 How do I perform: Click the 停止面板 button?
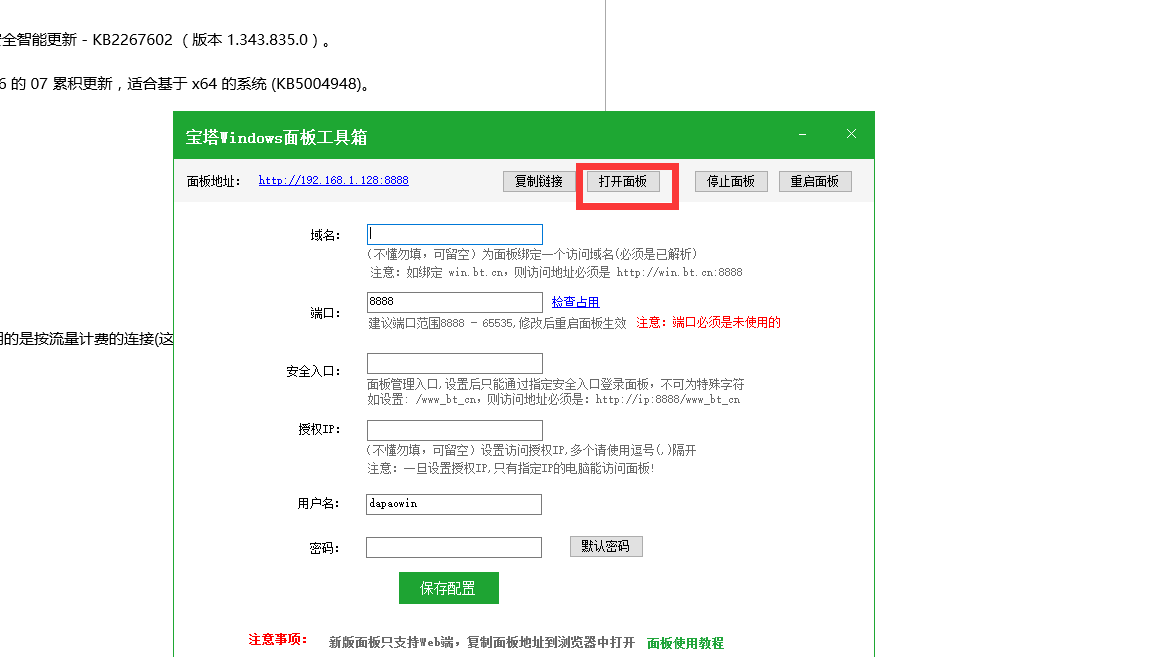[731, 181]
